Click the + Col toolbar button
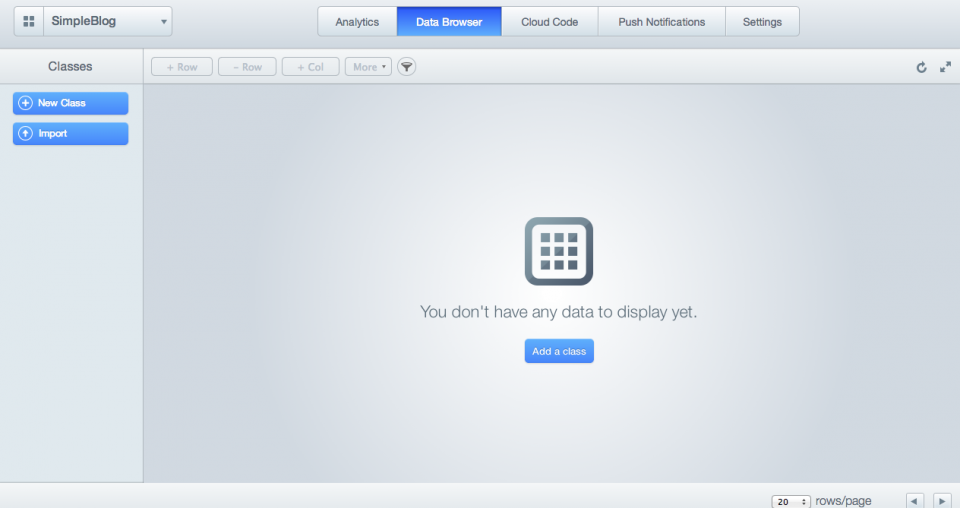Viewport: 960px width, 508px height. pos(310,67)
